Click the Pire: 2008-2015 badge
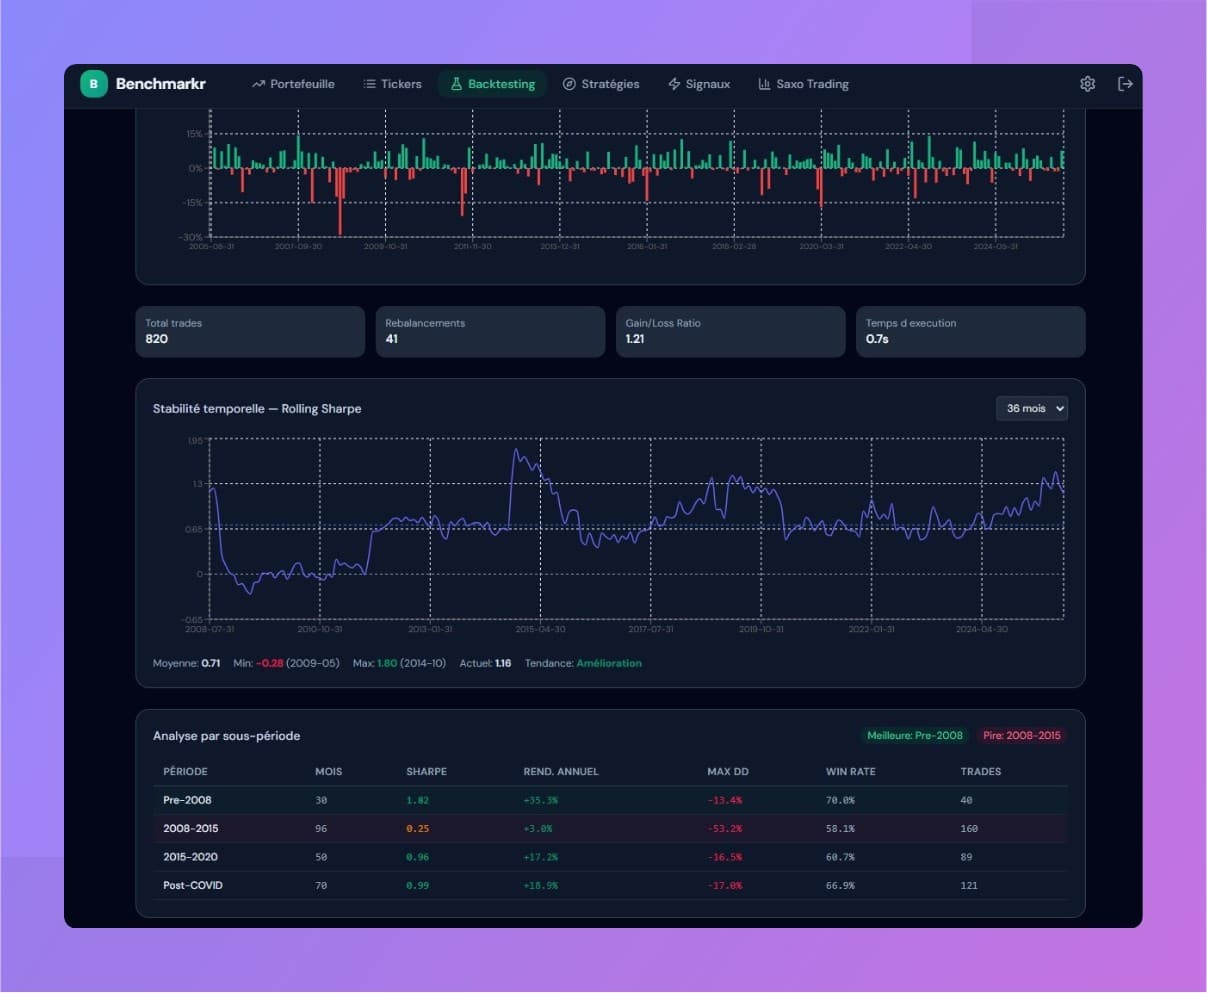 (x=1021, y=735)
